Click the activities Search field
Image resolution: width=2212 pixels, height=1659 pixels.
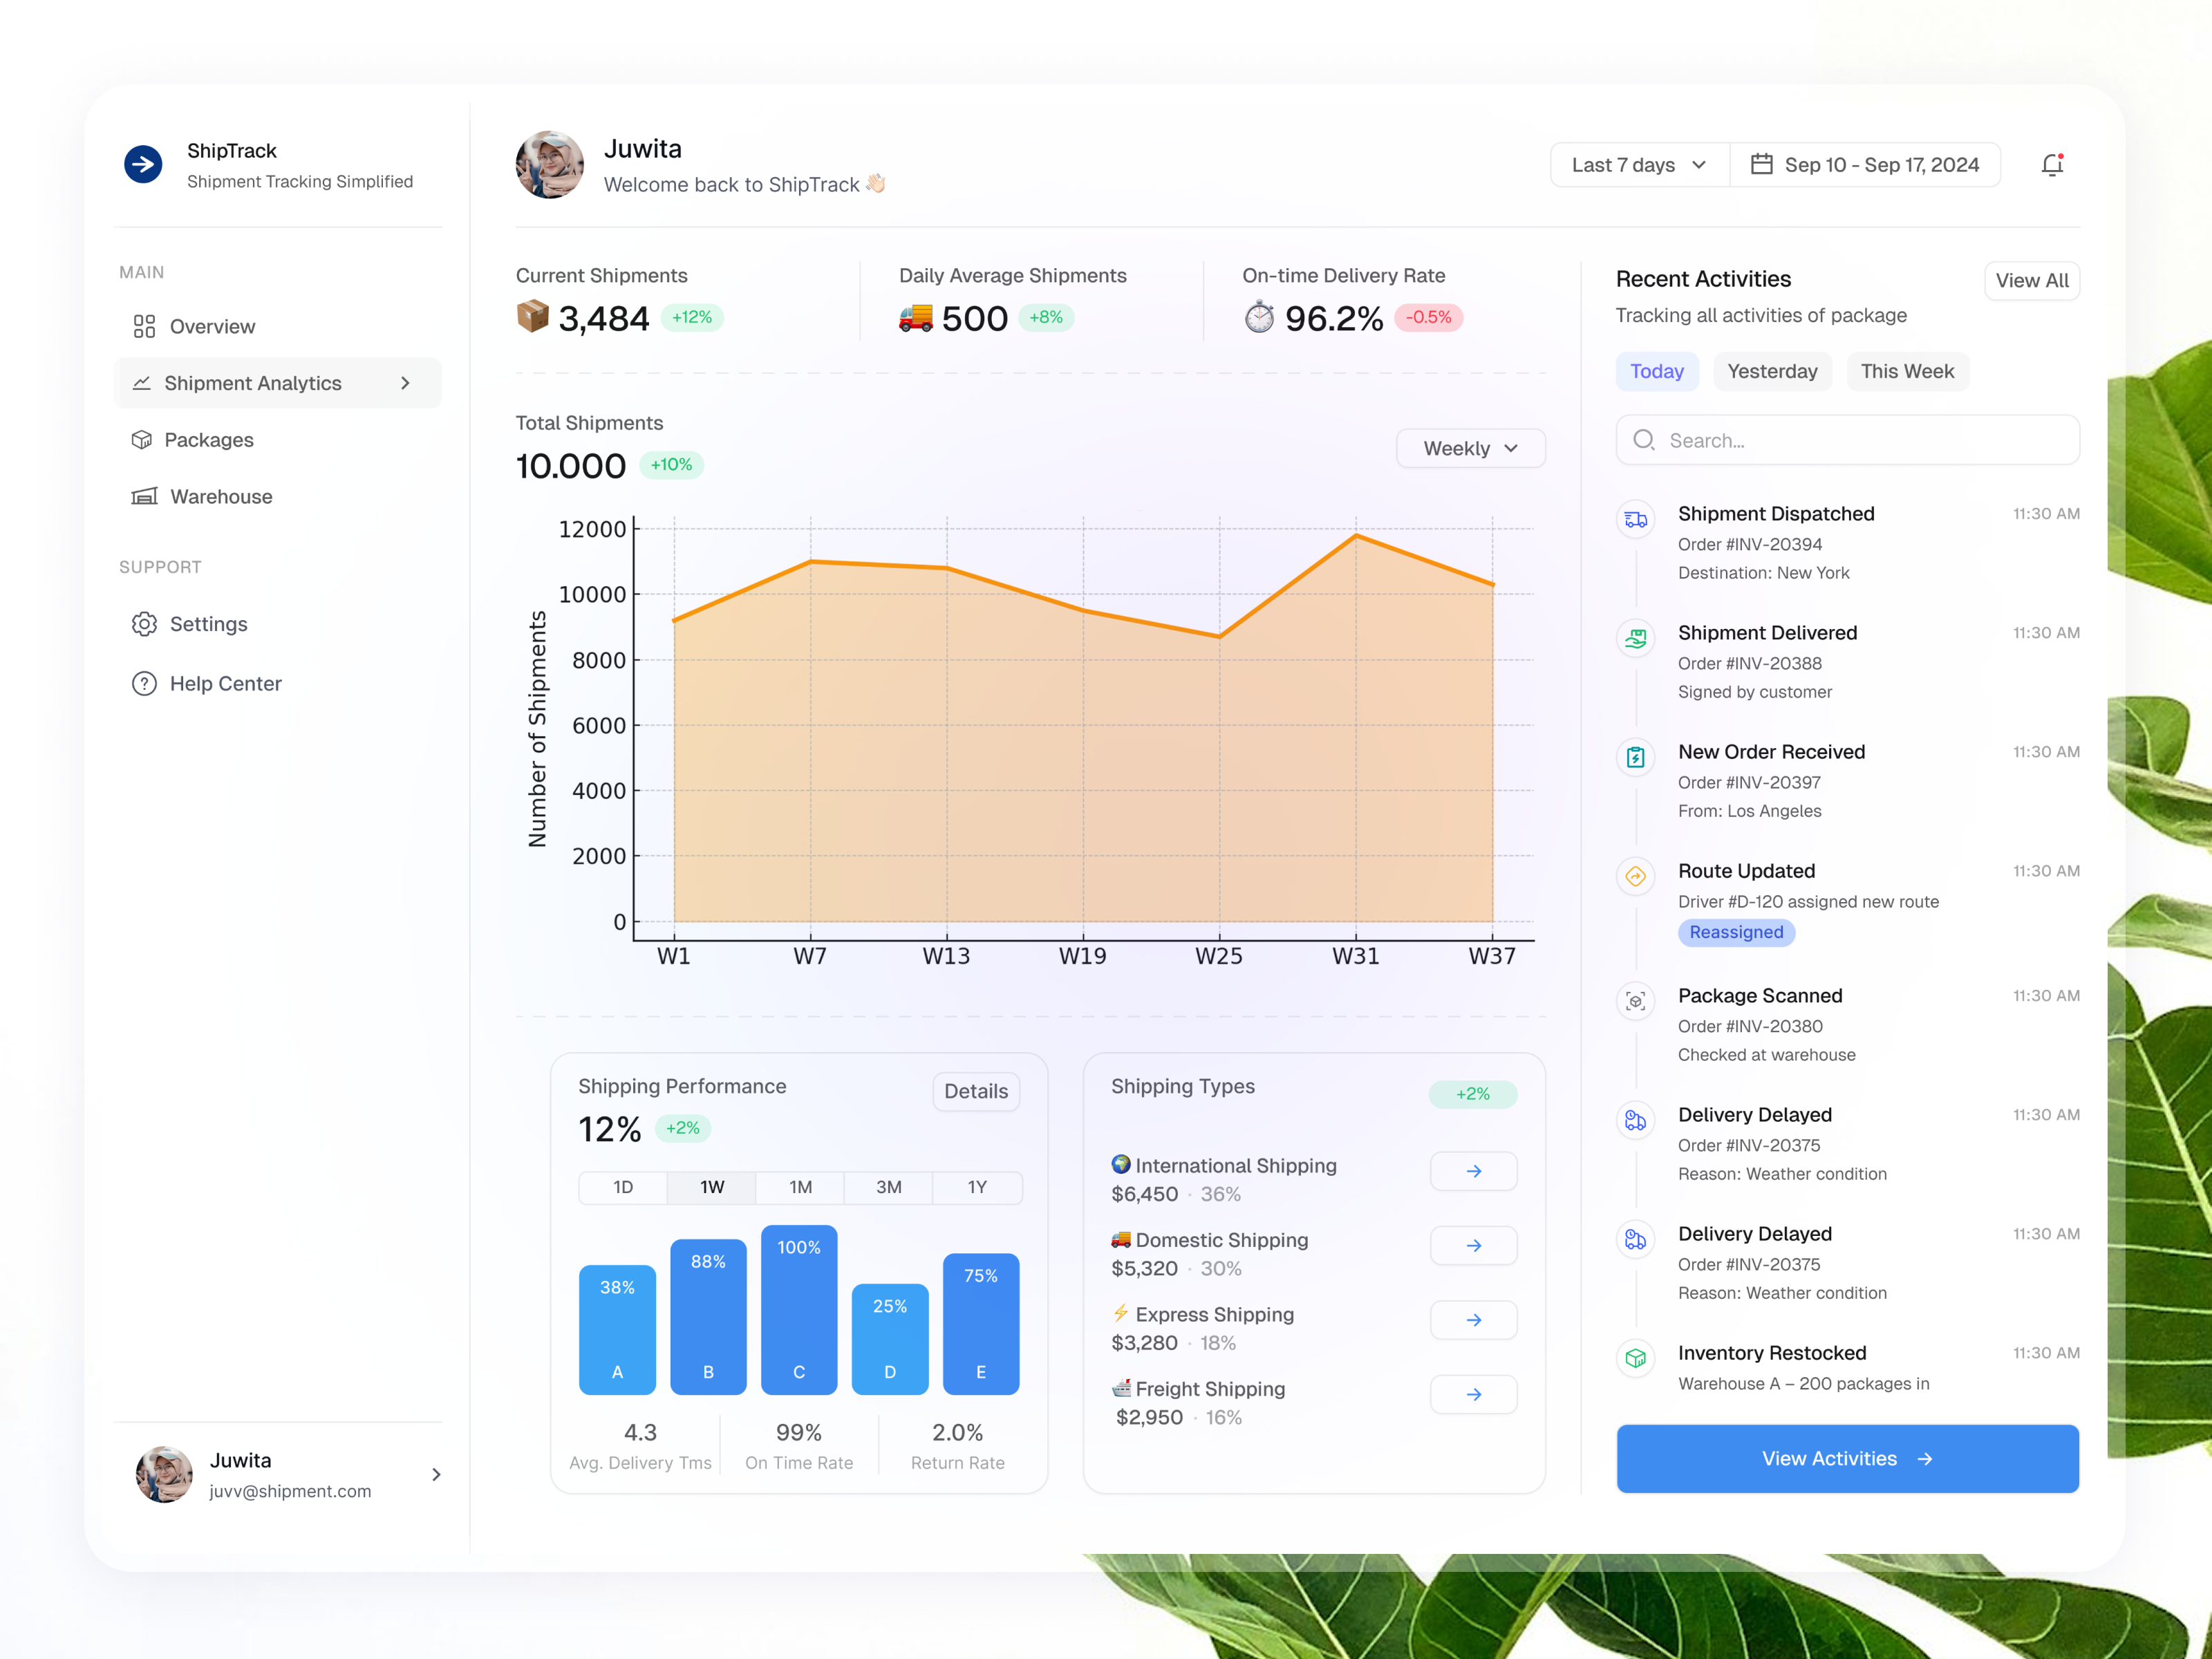pyautogui.click(x=1847, y=440)
